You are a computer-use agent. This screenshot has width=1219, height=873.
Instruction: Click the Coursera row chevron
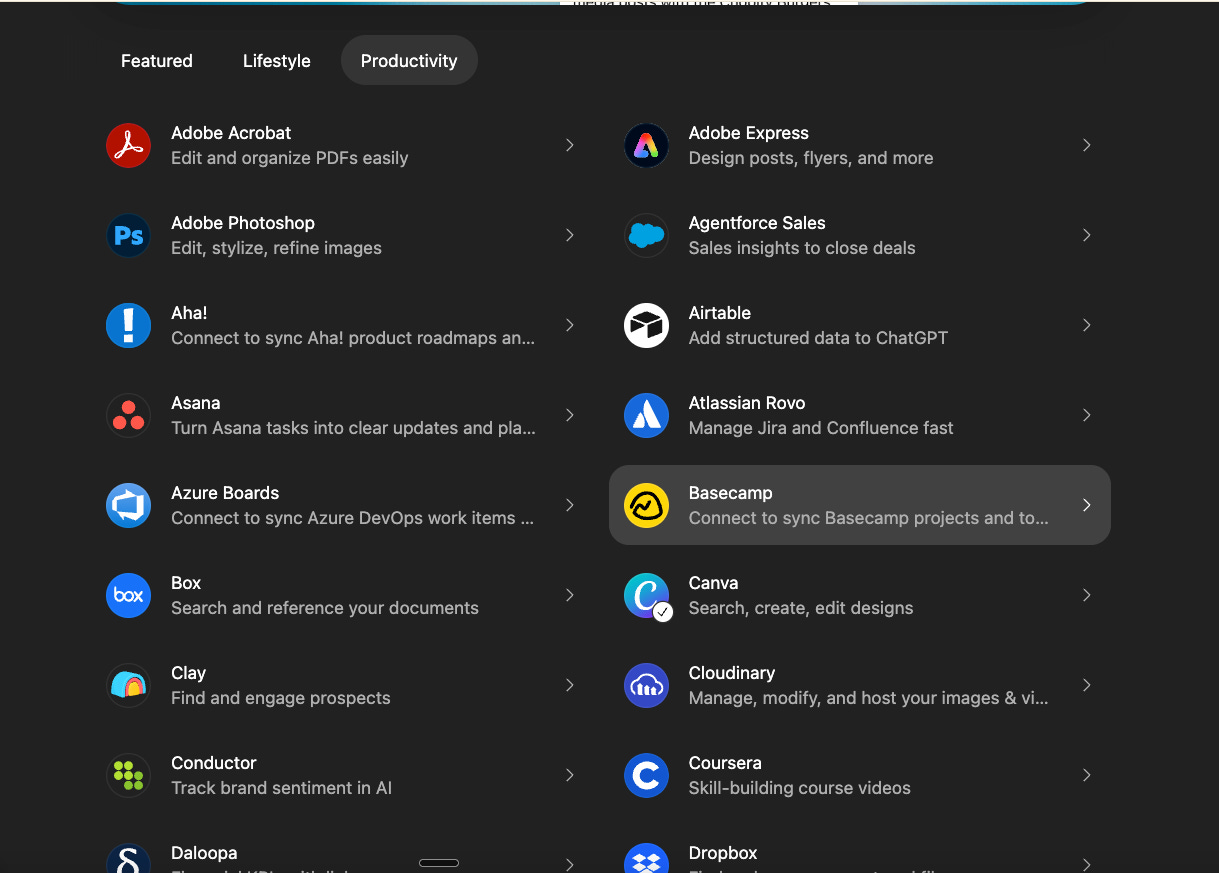tap(1087, 775)
